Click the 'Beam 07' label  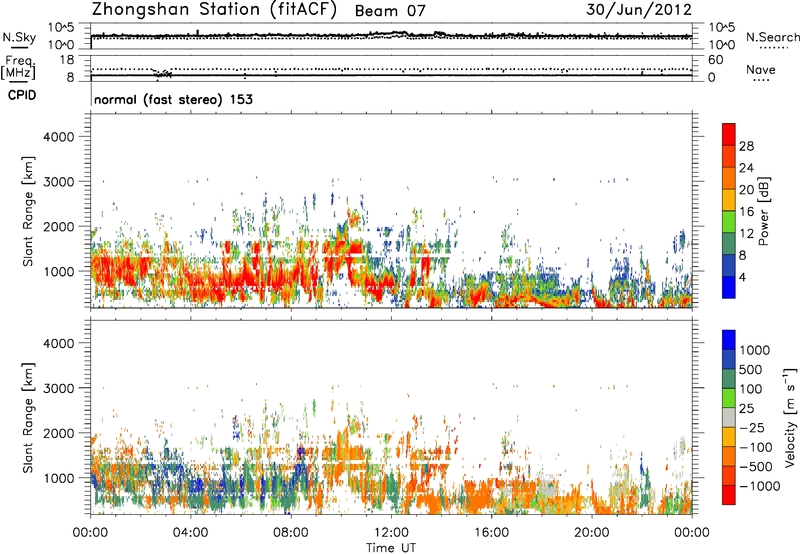pos(390,11)
